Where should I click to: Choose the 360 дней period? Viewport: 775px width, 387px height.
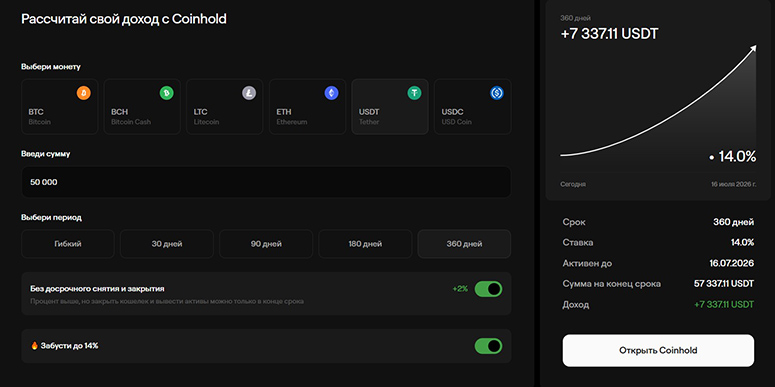(x=464, y=244)
